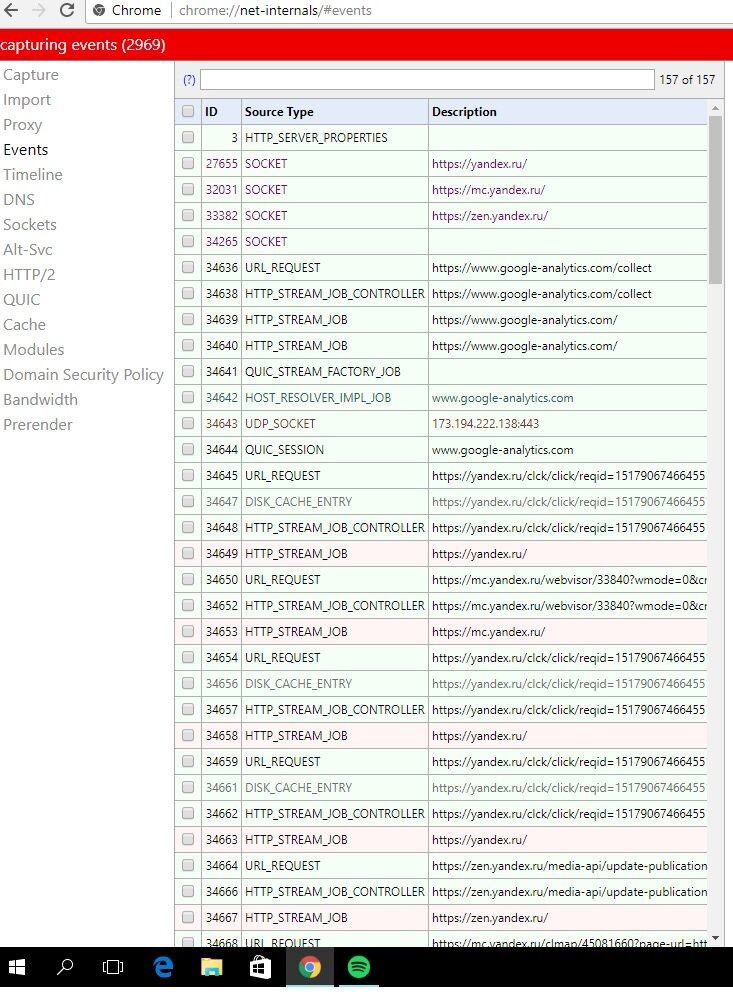Image resolution: width=733 pixels, height=1001 pixels.
Task: Check the checkbox for QUIC_SESSION 34644
Action: pyautogui.click(x=188, y=449)
